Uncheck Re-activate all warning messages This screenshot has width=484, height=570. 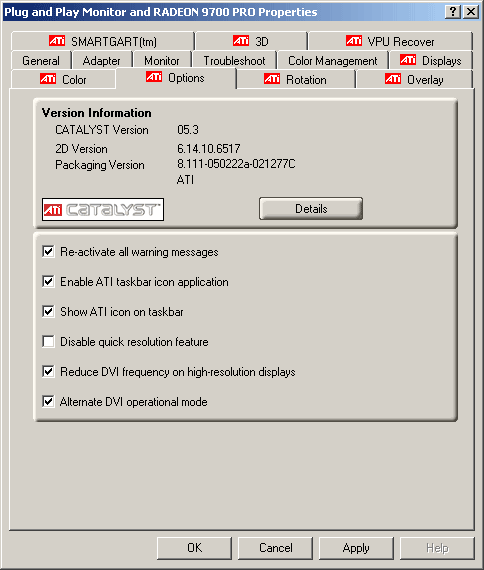48,252
